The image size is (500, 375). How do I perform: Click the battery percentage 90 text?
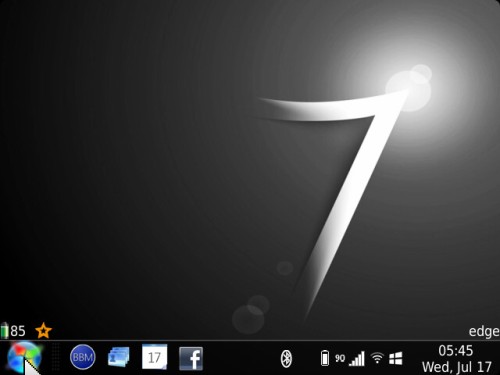point(340,358)
